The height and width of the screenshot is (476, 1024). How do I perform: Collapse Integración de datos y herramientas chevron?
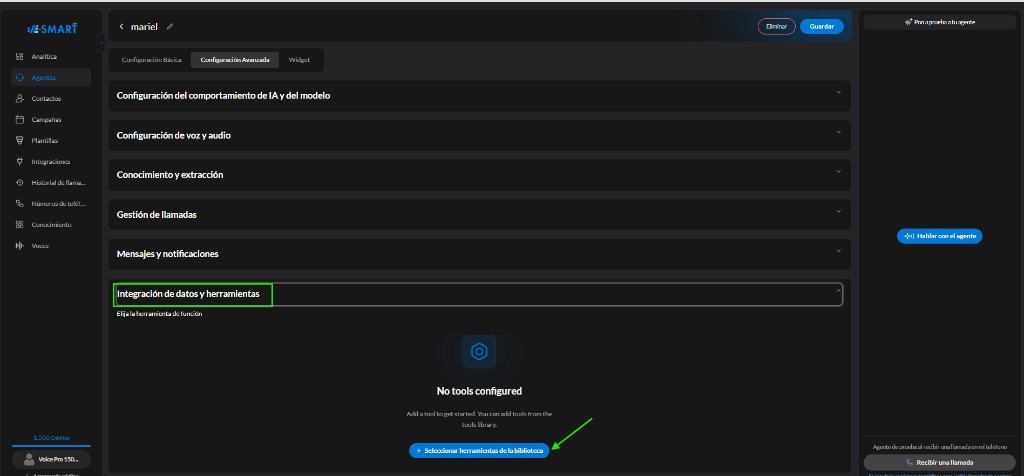click(x=839, y=291)
